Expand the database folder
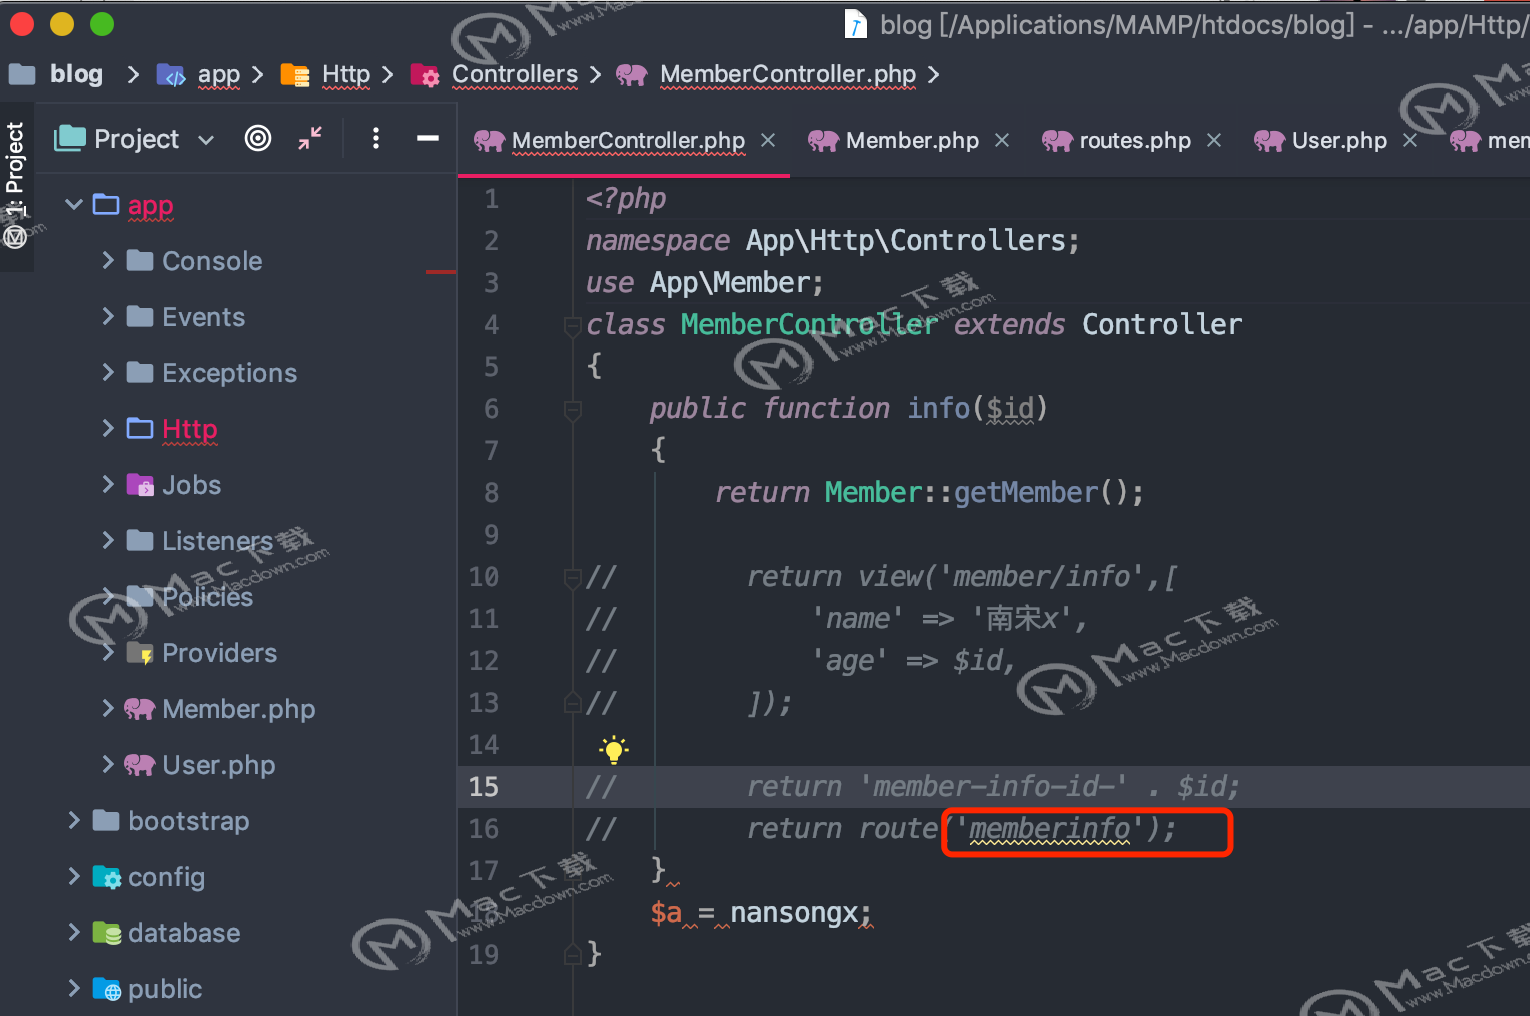1530x1016 pixels. pyautogui.click(x=73, y=933)
